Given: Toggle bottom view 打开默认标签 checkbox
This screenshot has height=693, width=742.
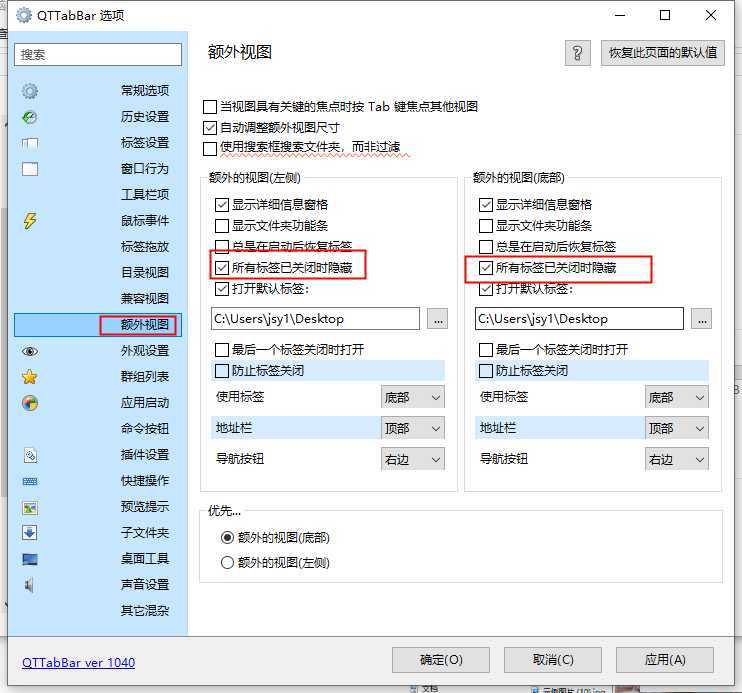Looking at the screenshot, I should tap(486, 289).
